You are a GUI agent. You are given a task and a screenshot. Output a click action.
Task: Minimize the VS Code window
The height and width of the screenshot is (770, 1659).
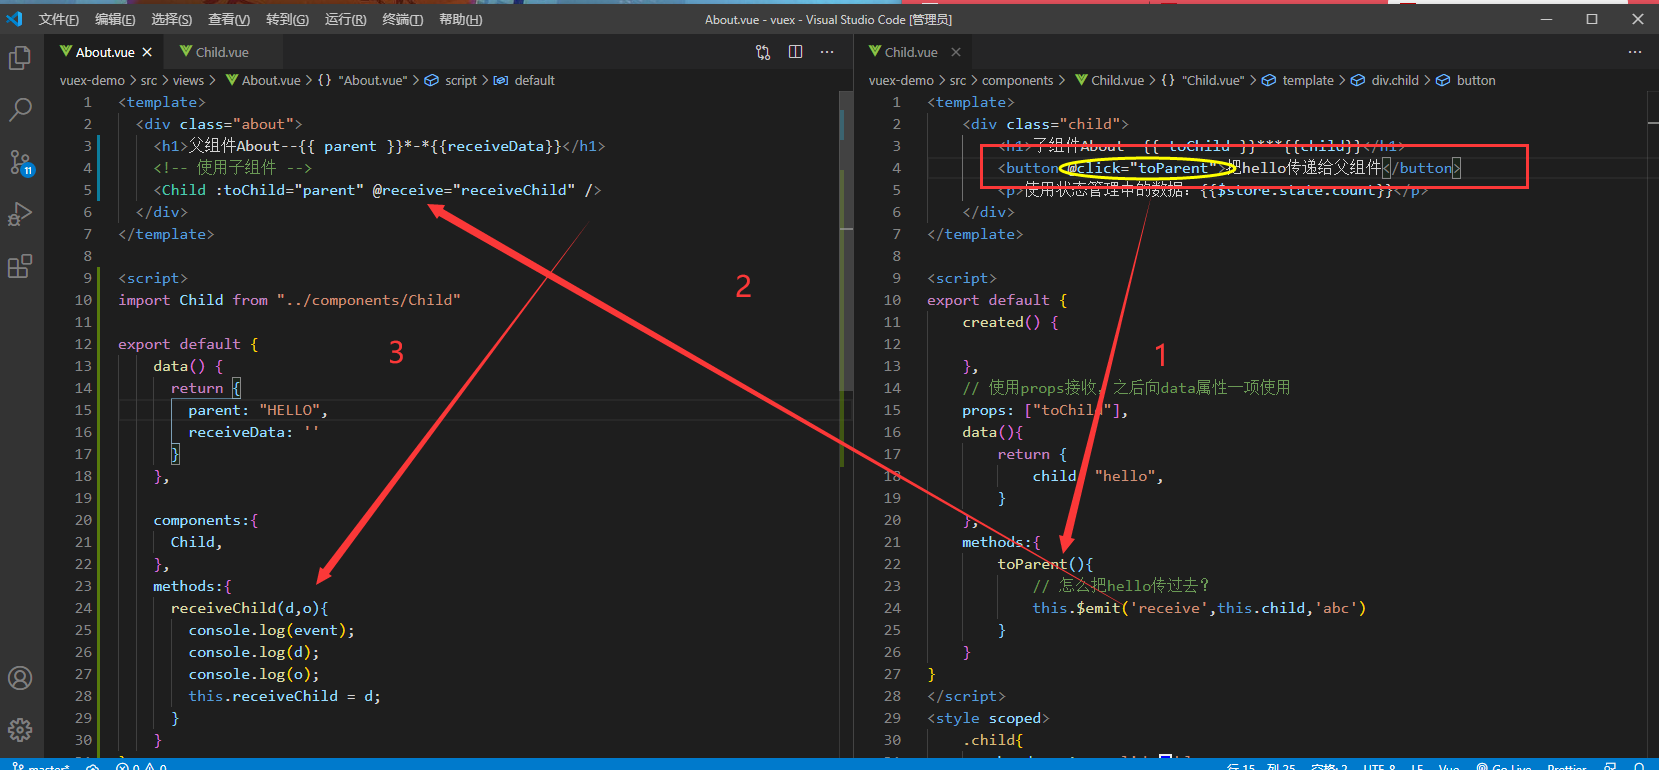[1546, 19]
